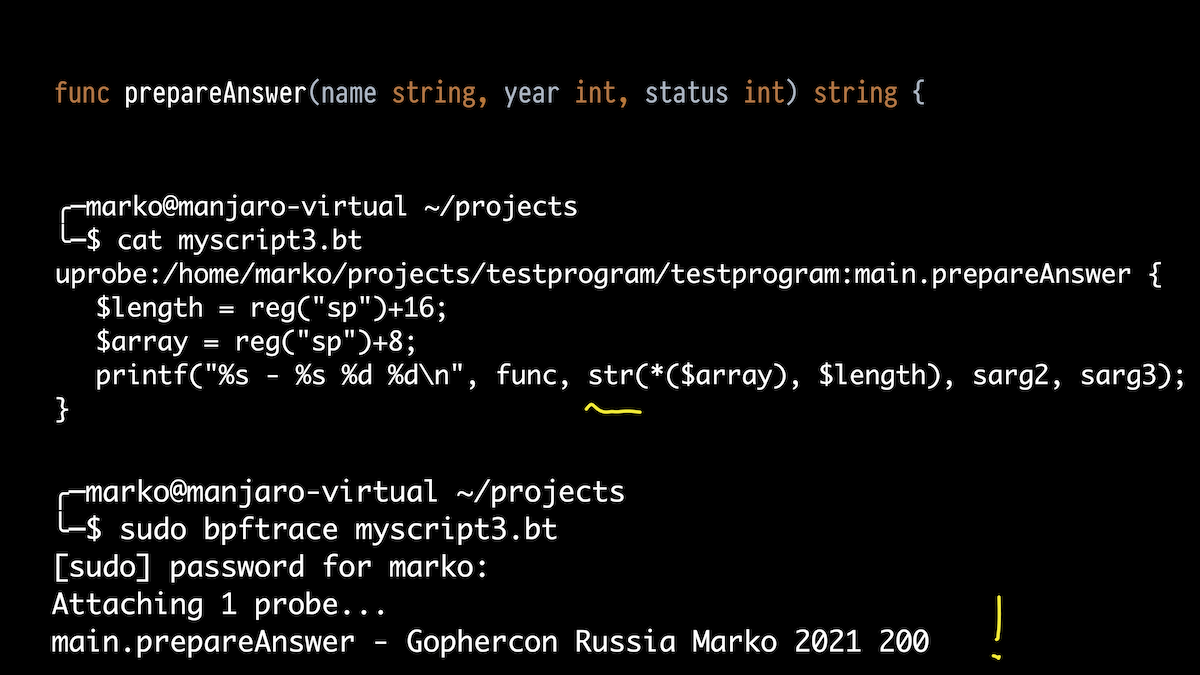Click the 'Attaching 1 probe...' output line
This screenshot has width=1200, height=675.
coord(218,605)
